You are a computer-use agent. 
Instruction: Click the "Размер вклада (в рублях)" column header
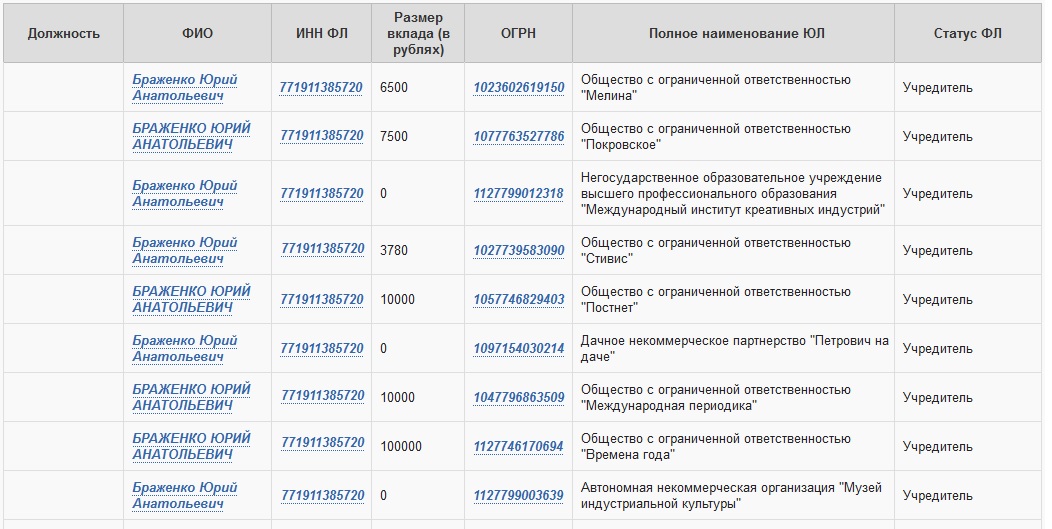(418, 33)
